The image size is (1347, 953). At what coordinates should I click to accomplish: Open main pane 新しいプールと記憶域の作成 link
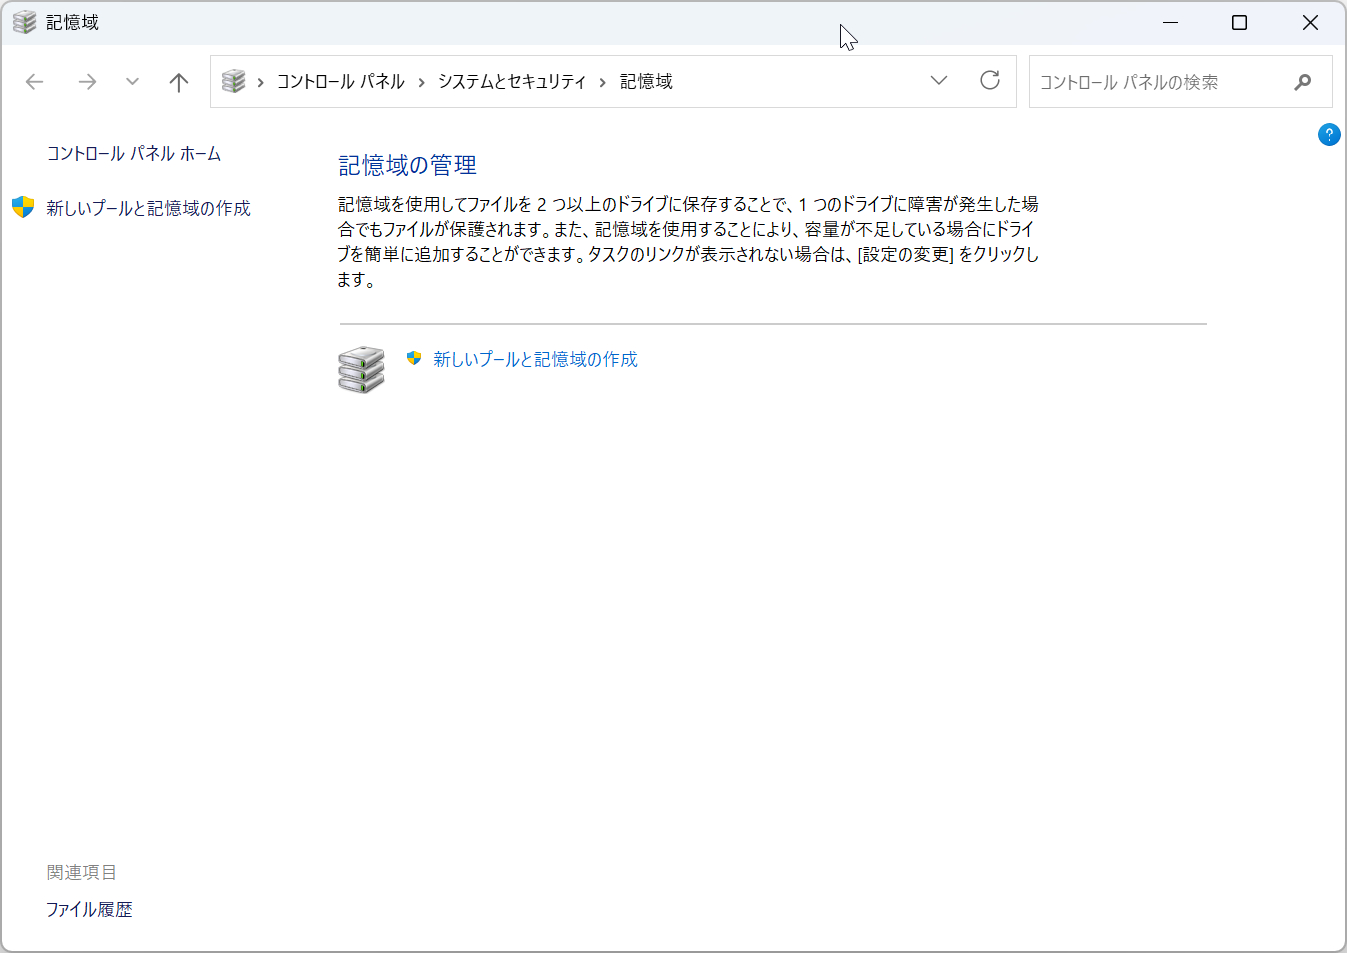[x=535, y=359]
